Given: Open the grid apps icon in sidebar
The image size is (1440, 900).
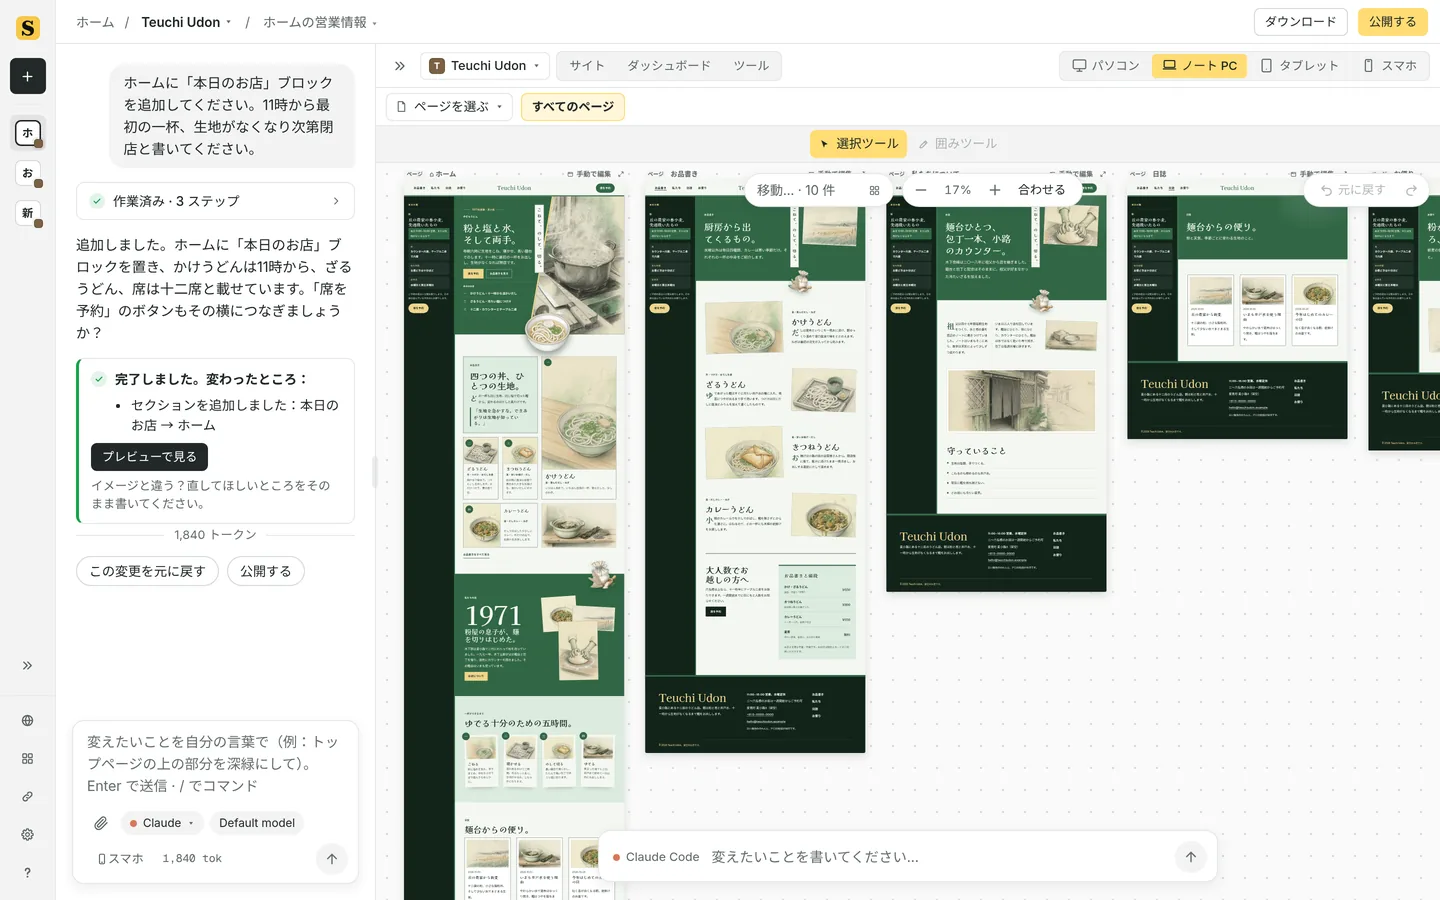Looking at the screenshot, I should pos(28,759).
